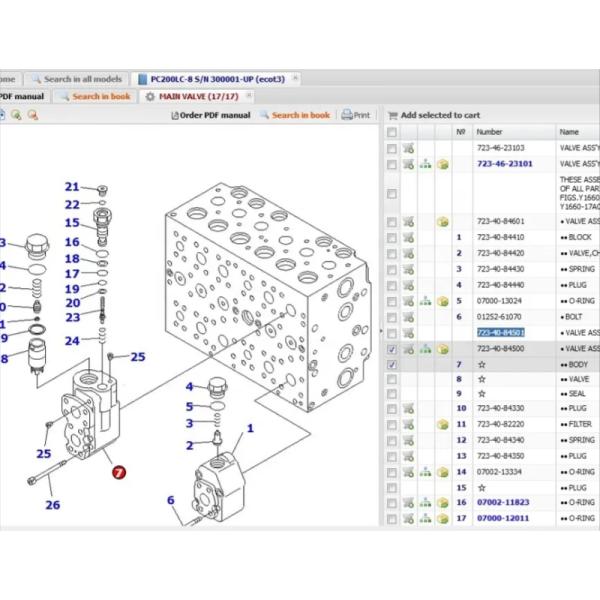Click the red callout 7 on diagram
The image size is (600, 600).
tap(119, 472)
